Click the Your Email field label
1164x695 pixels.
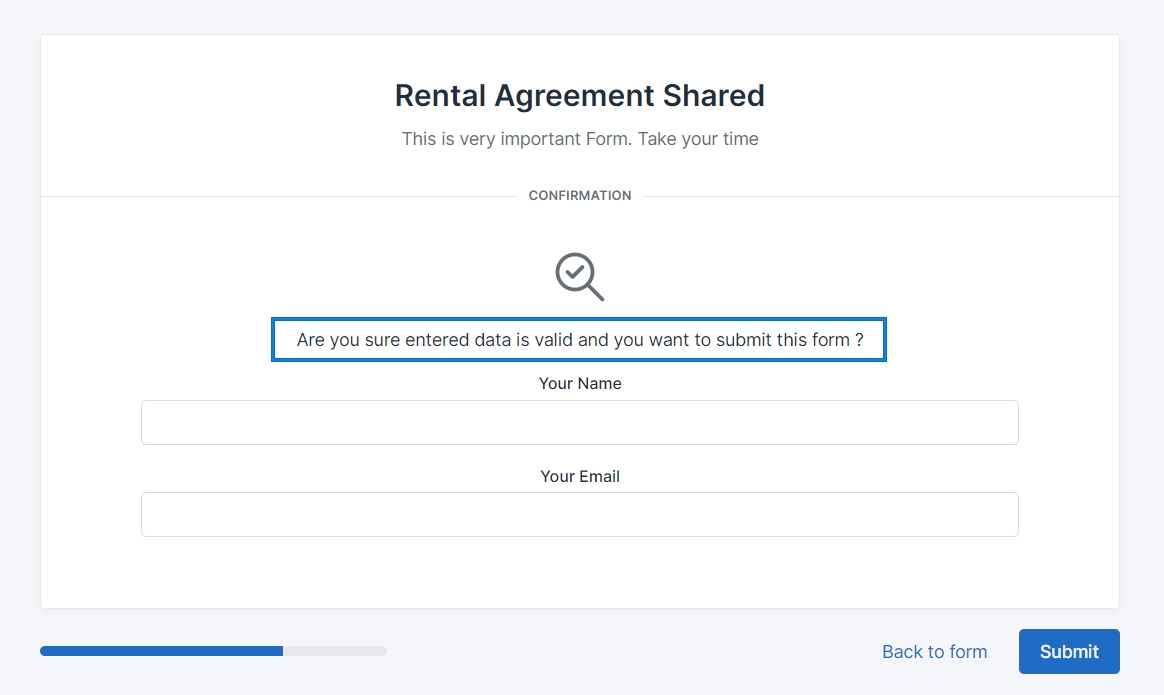[x=579, y=477]
